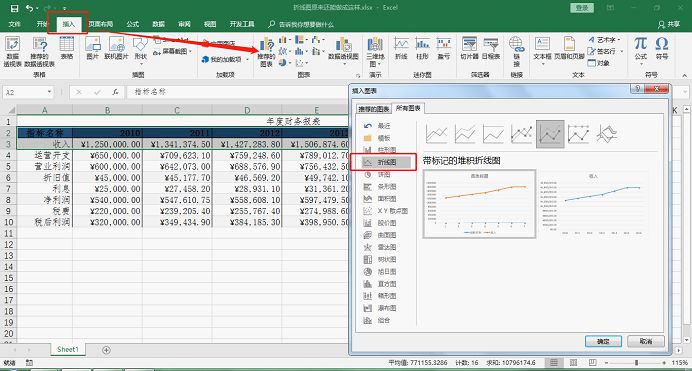Click the dialog help question-mark button
The width and height of the screenshot is (692, 371).
[637, 89]
